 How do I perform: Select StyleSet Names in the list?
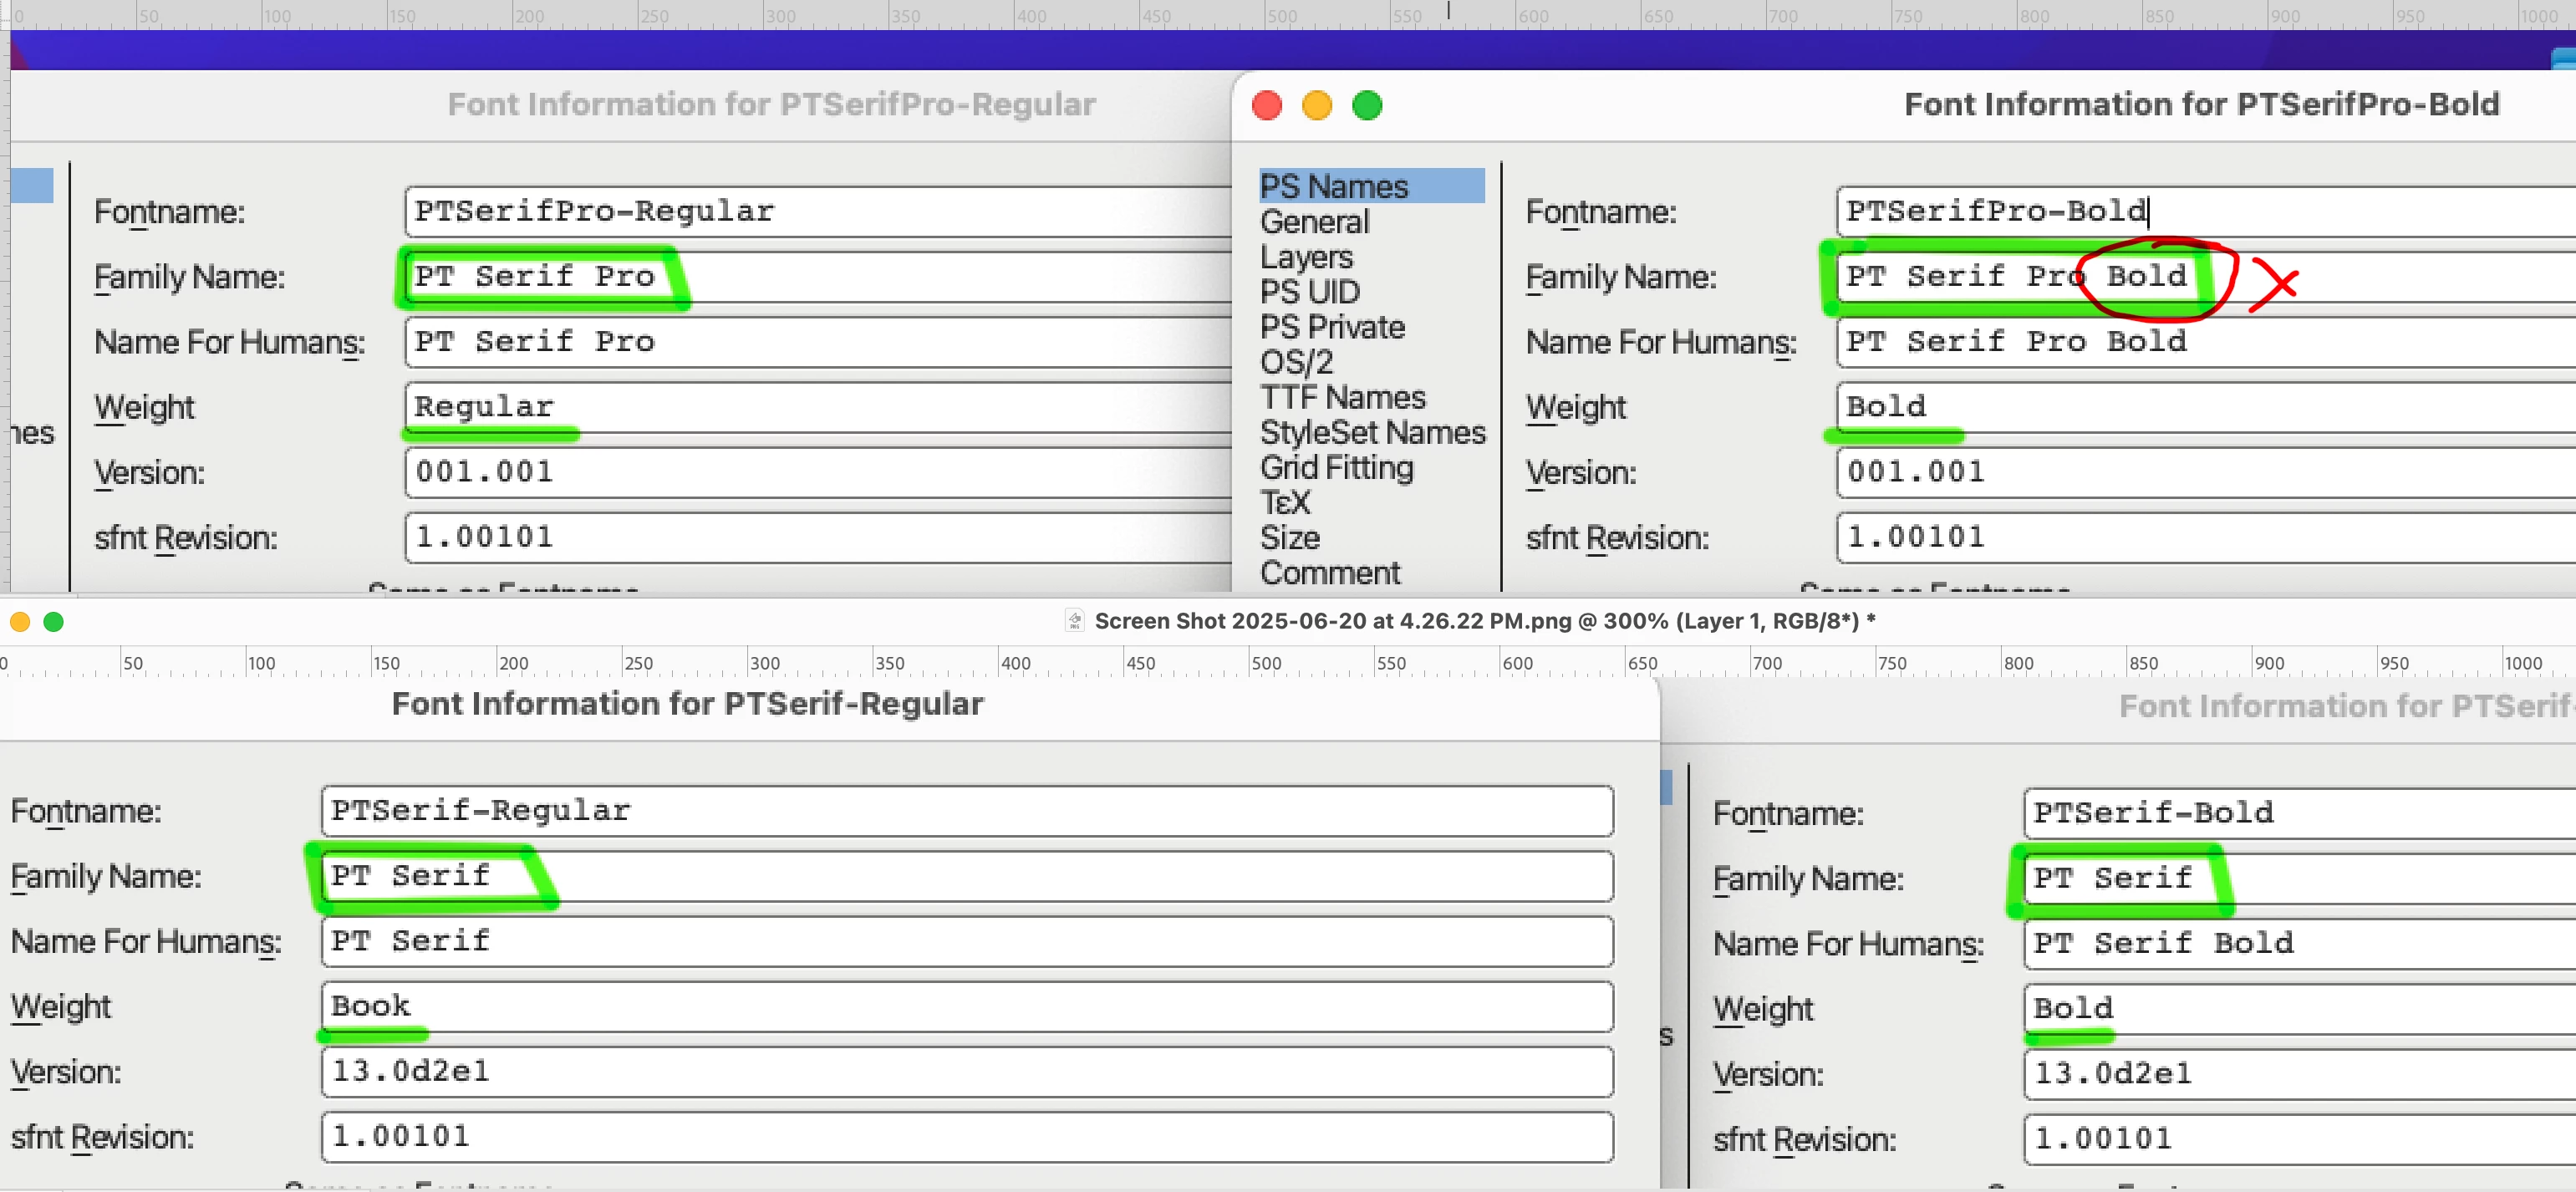pyautogui.click(x=1372, y=432)
